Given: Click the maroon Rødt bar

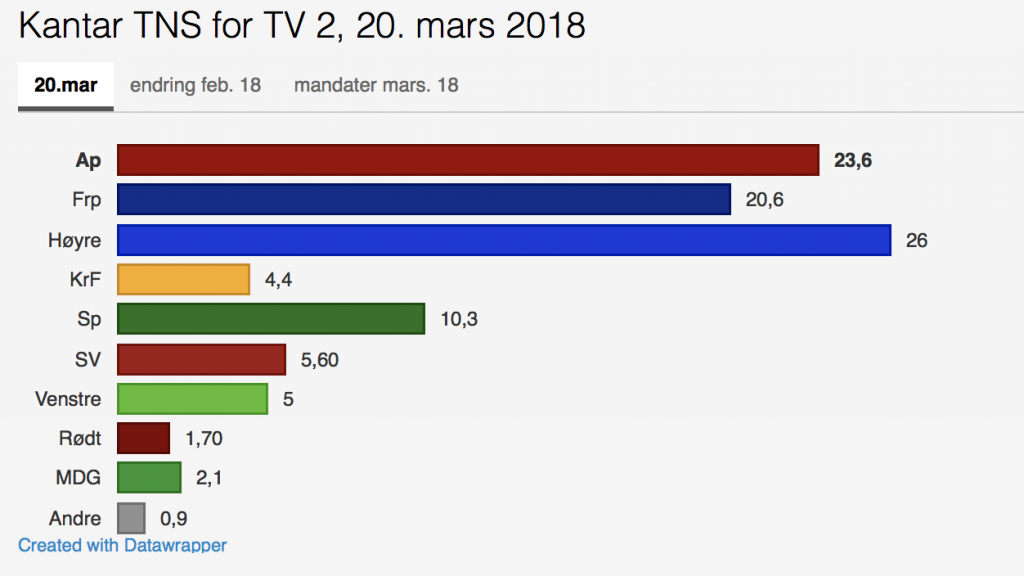Looking at the screenshot, I should coord(143,438).
